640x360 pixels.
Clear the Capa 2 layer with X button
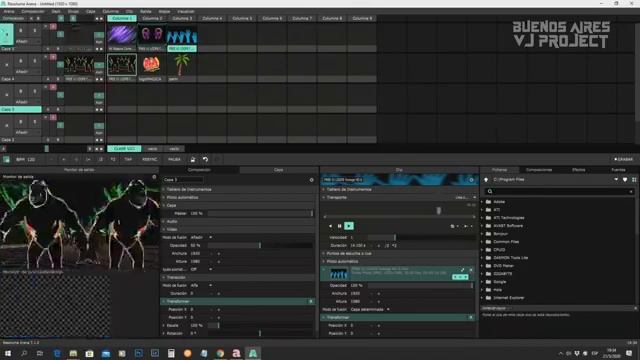[7, 125]
